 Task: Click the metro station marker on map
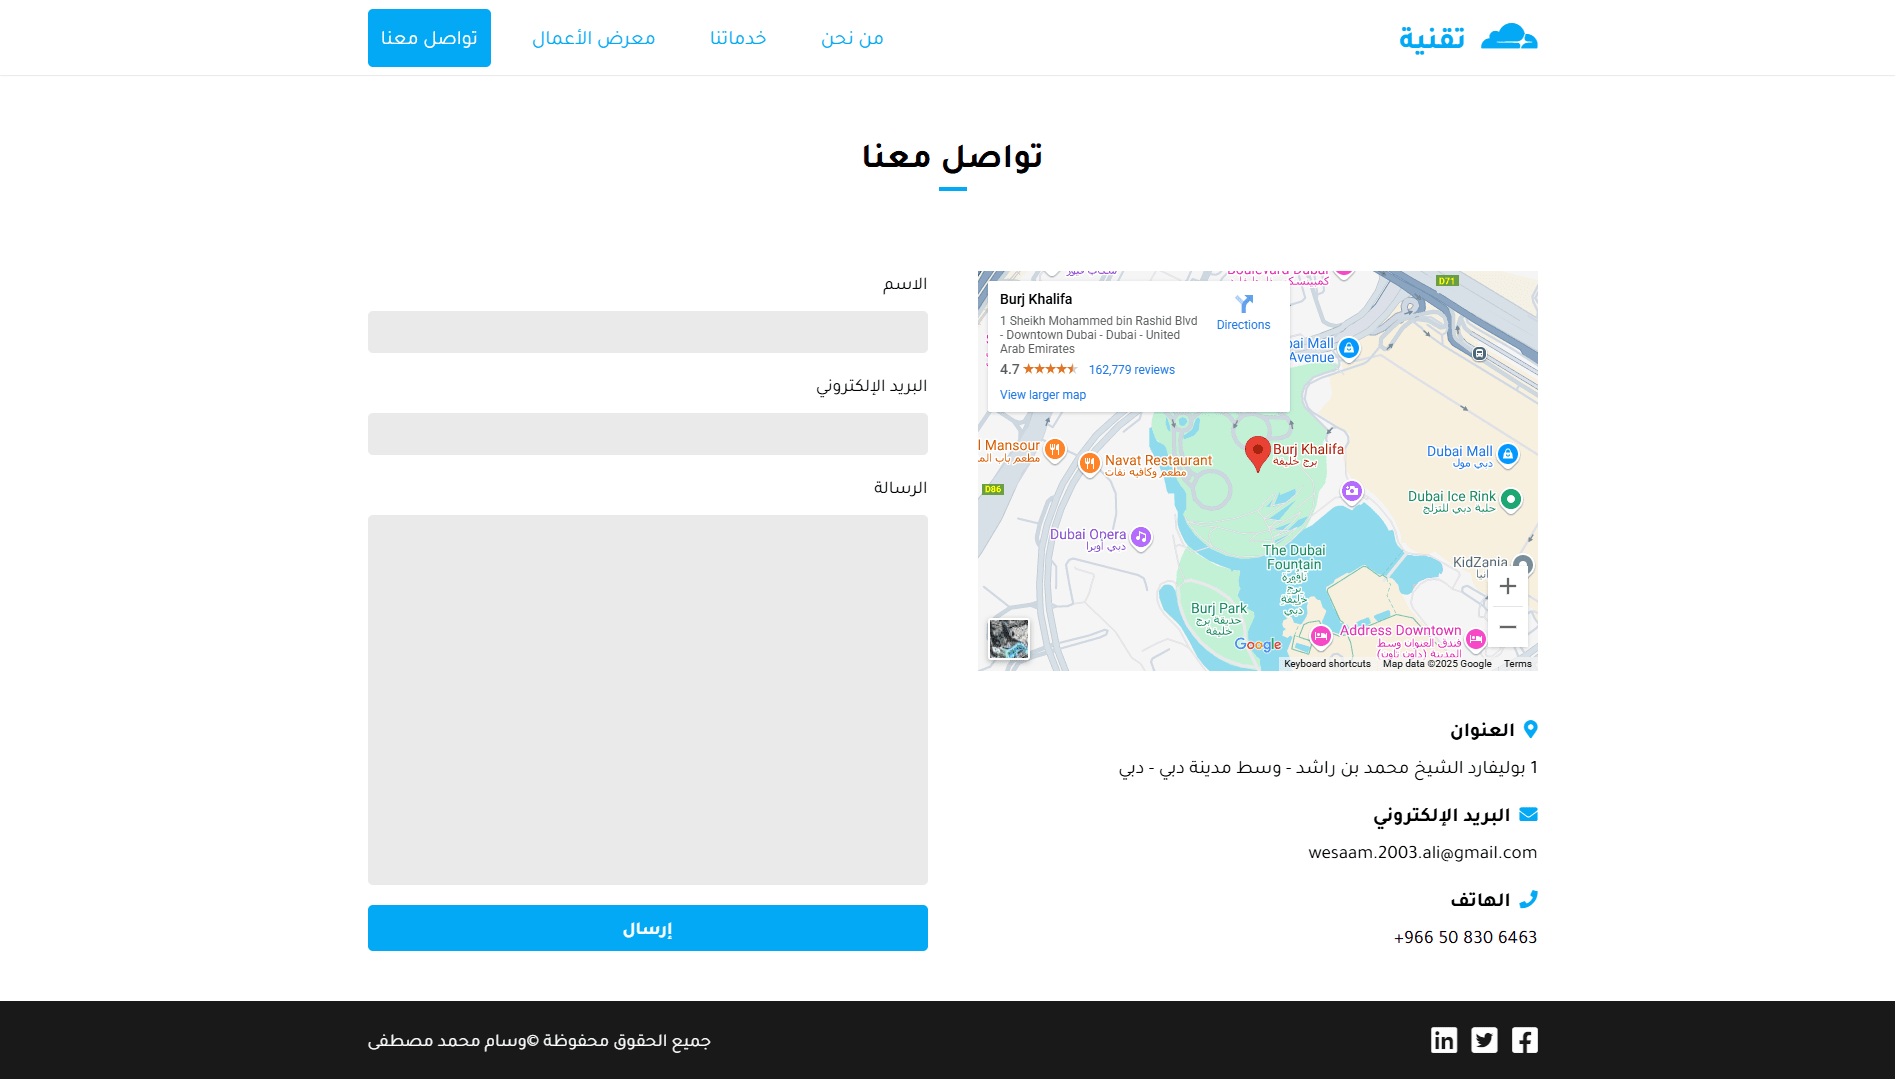tap(1480, 353)
